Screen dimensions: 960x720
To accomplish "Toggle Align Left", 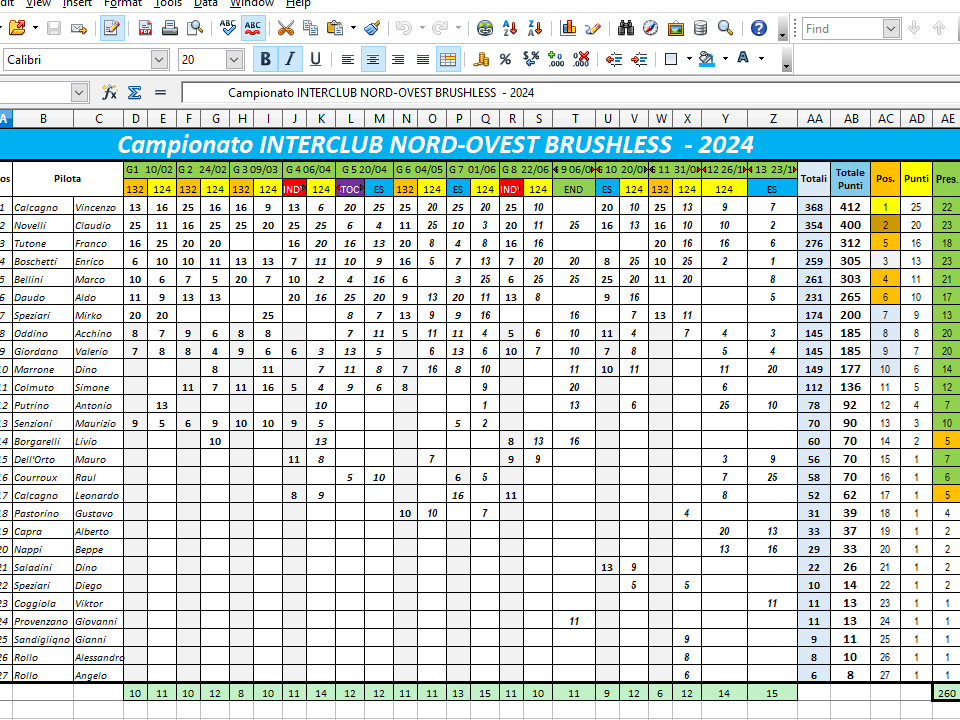I will (348, 59).
